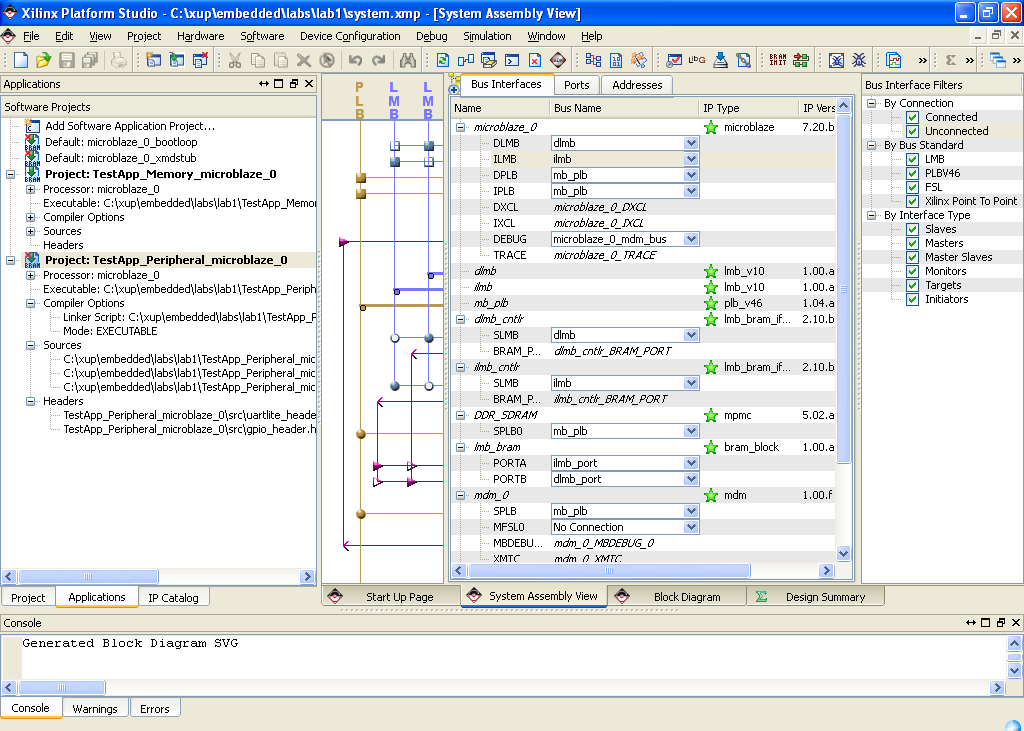1024x731 pixels.
Task: Click the project window with red X icon
Action: (x=200, y=61)
